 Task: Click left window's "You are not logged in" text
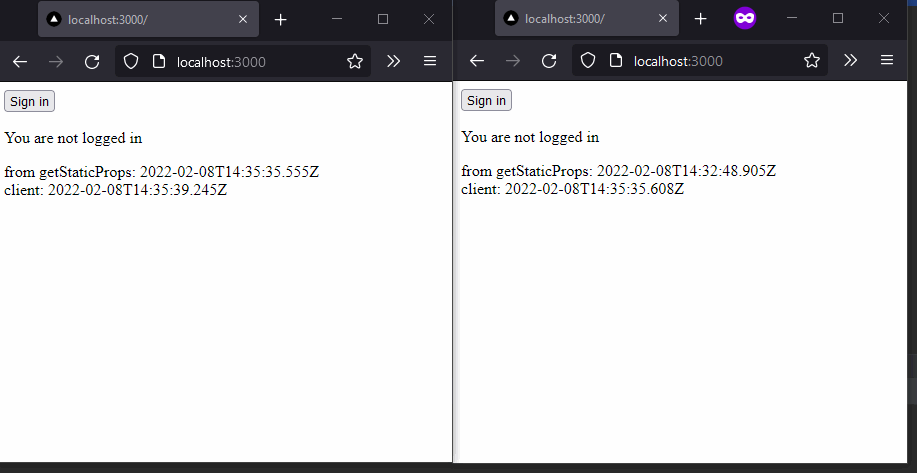point(73,138)
